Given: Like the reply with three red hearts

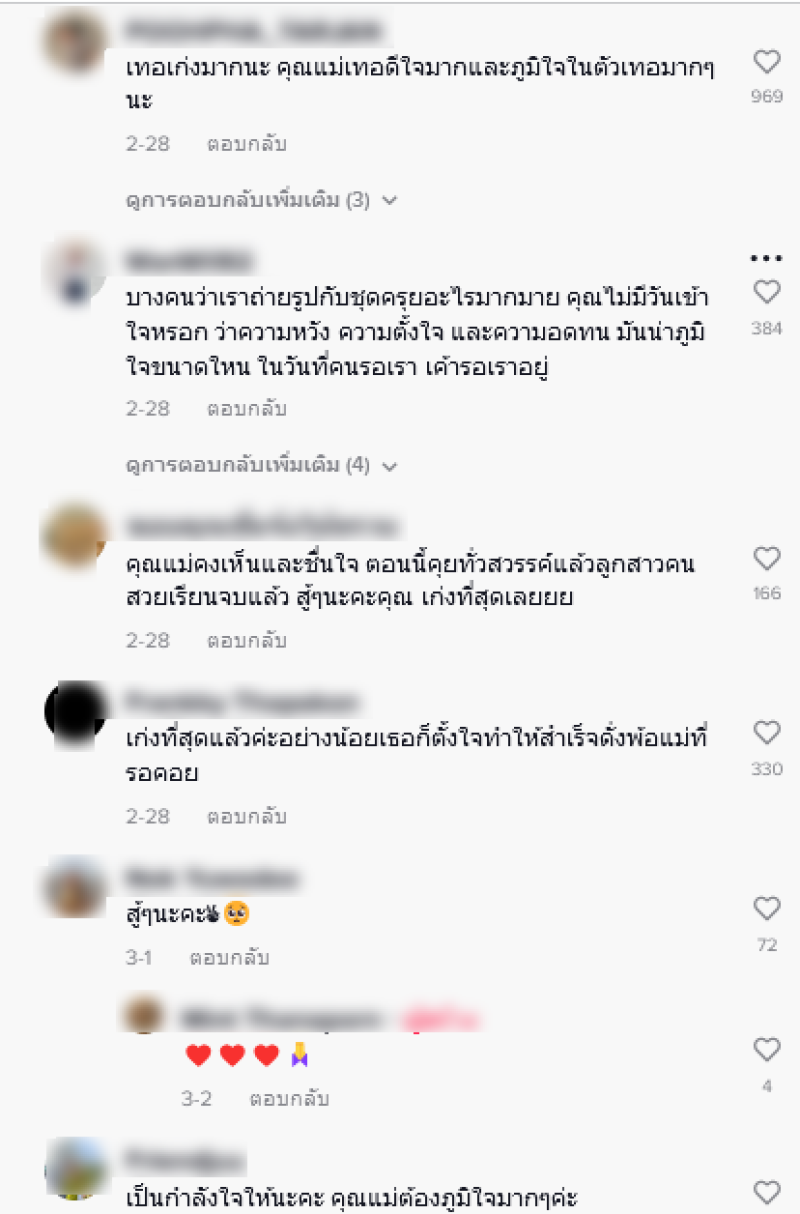Looking at the screenshot, I should 767,1050.
